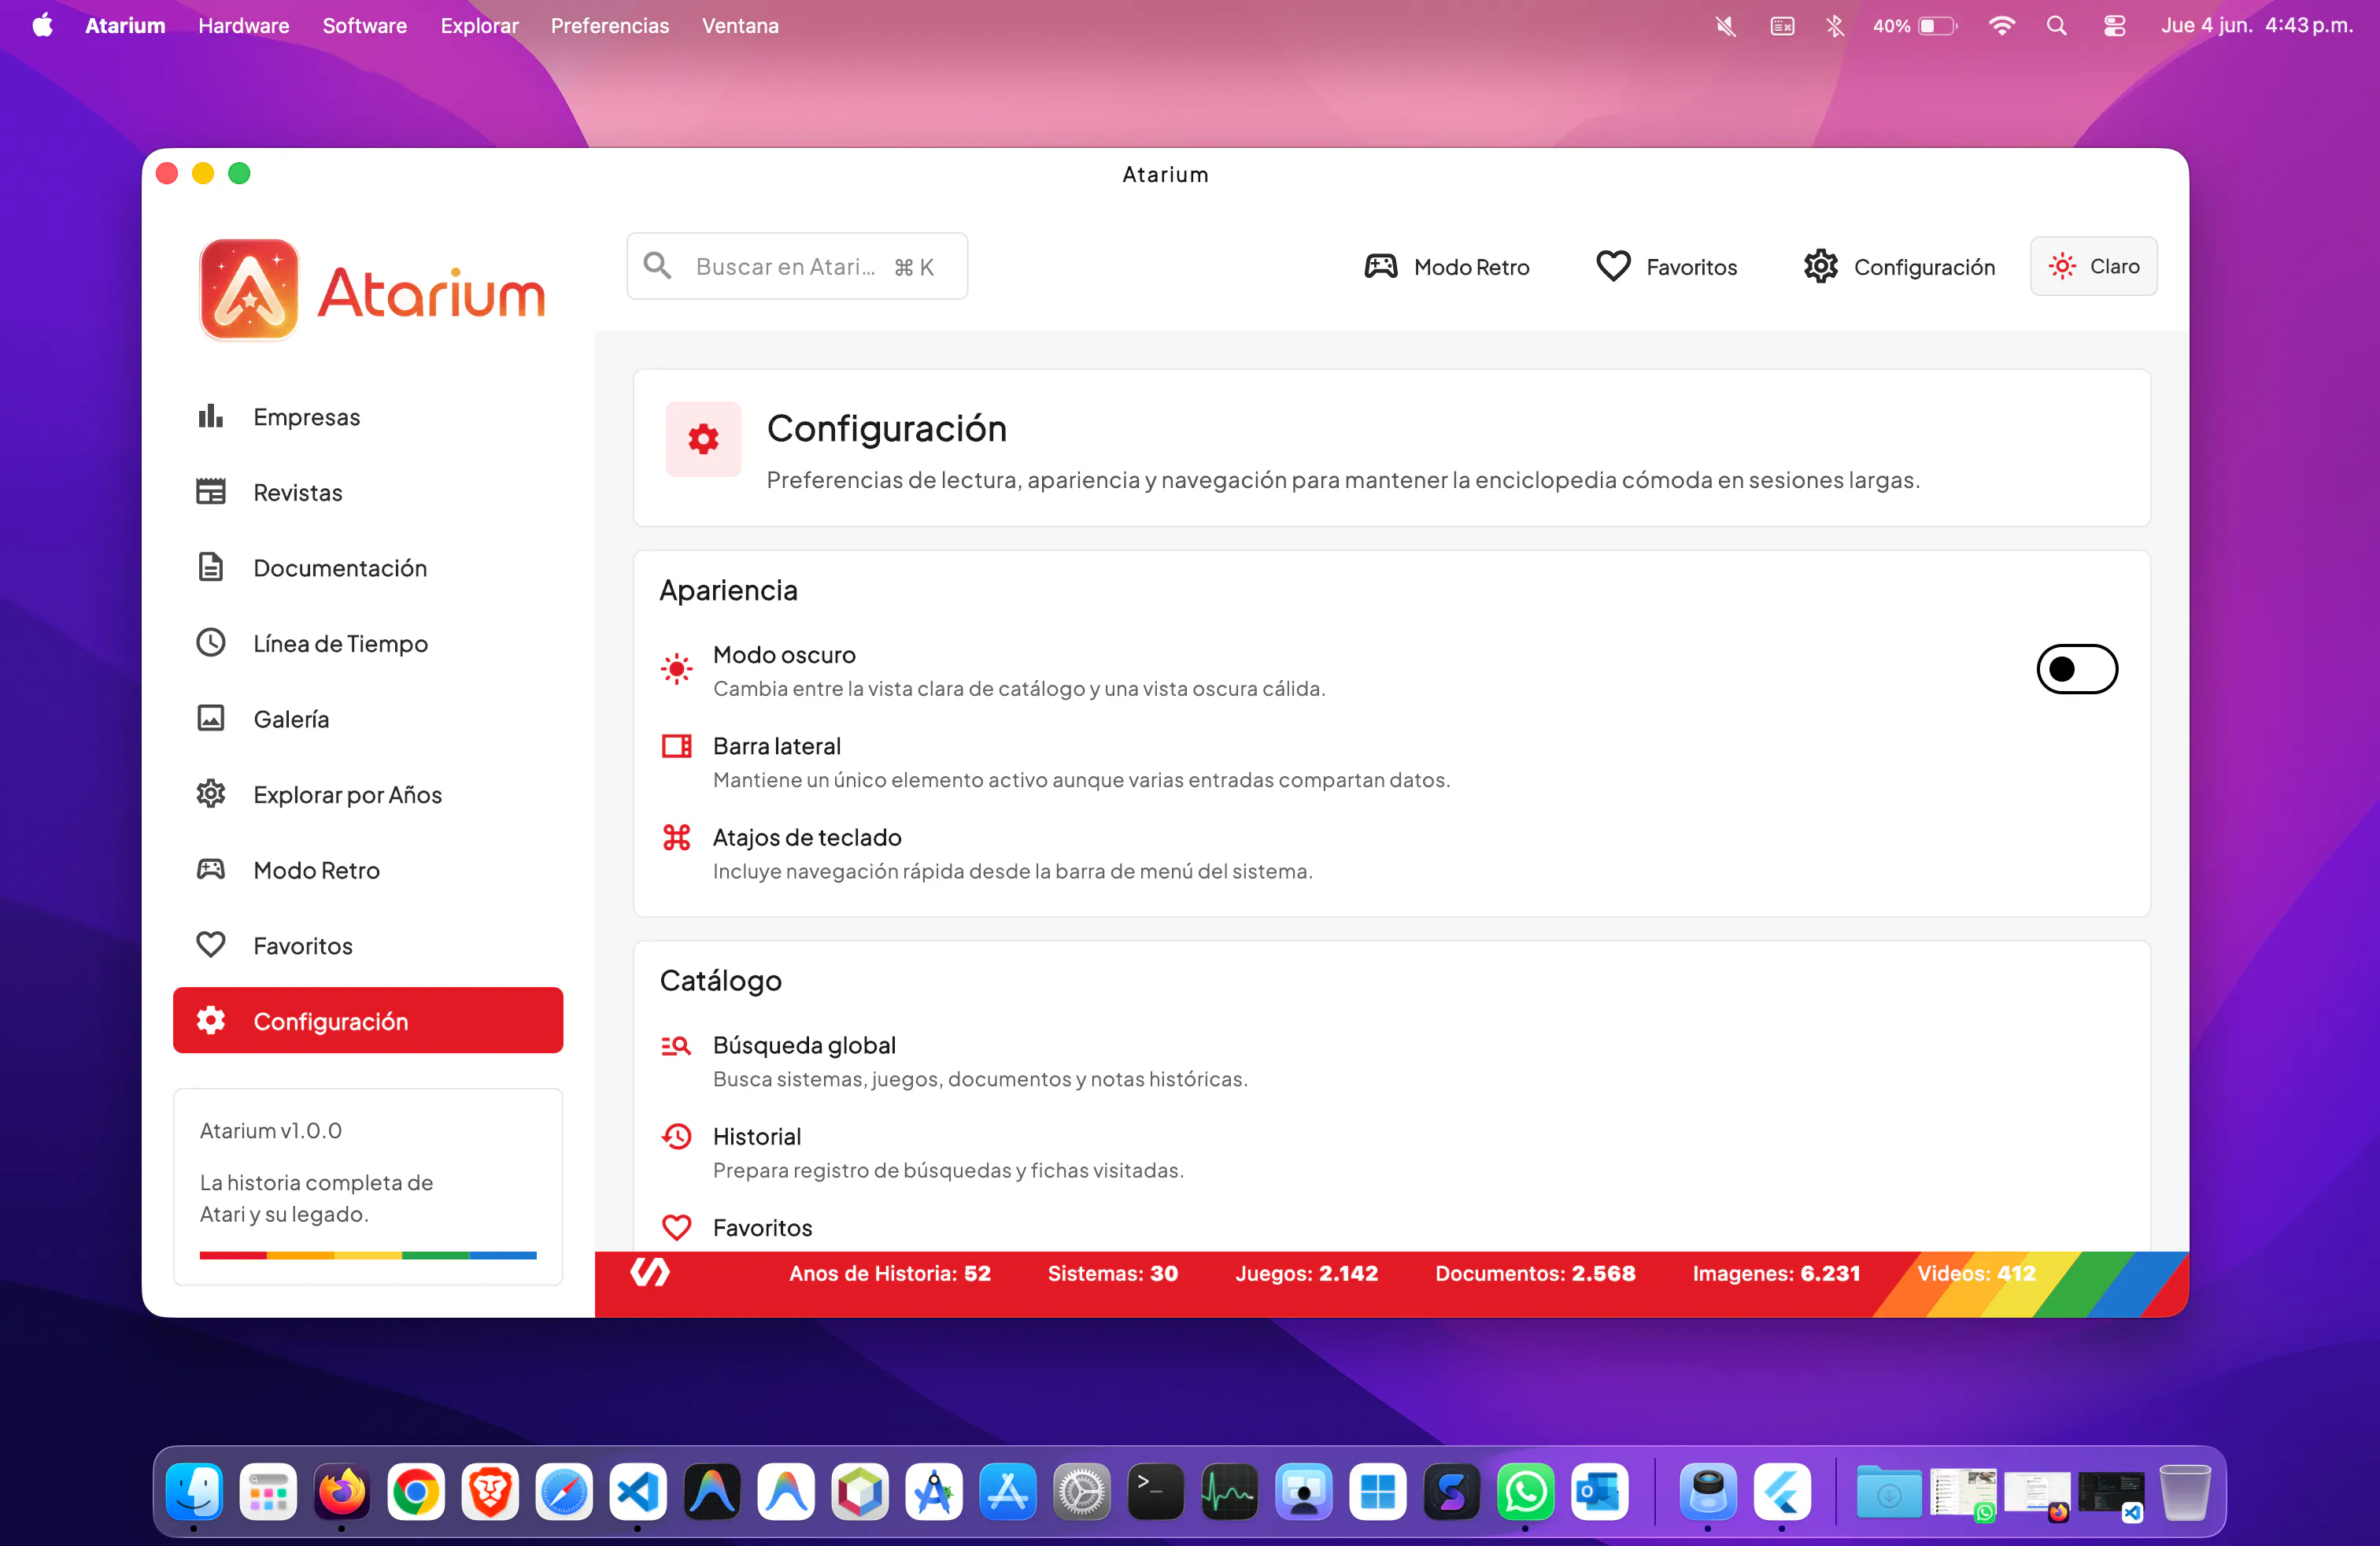This screenshot has height=1546, width=2380.
Task: Open WhatsApp from the Dock
Action: [1526, 1492]
